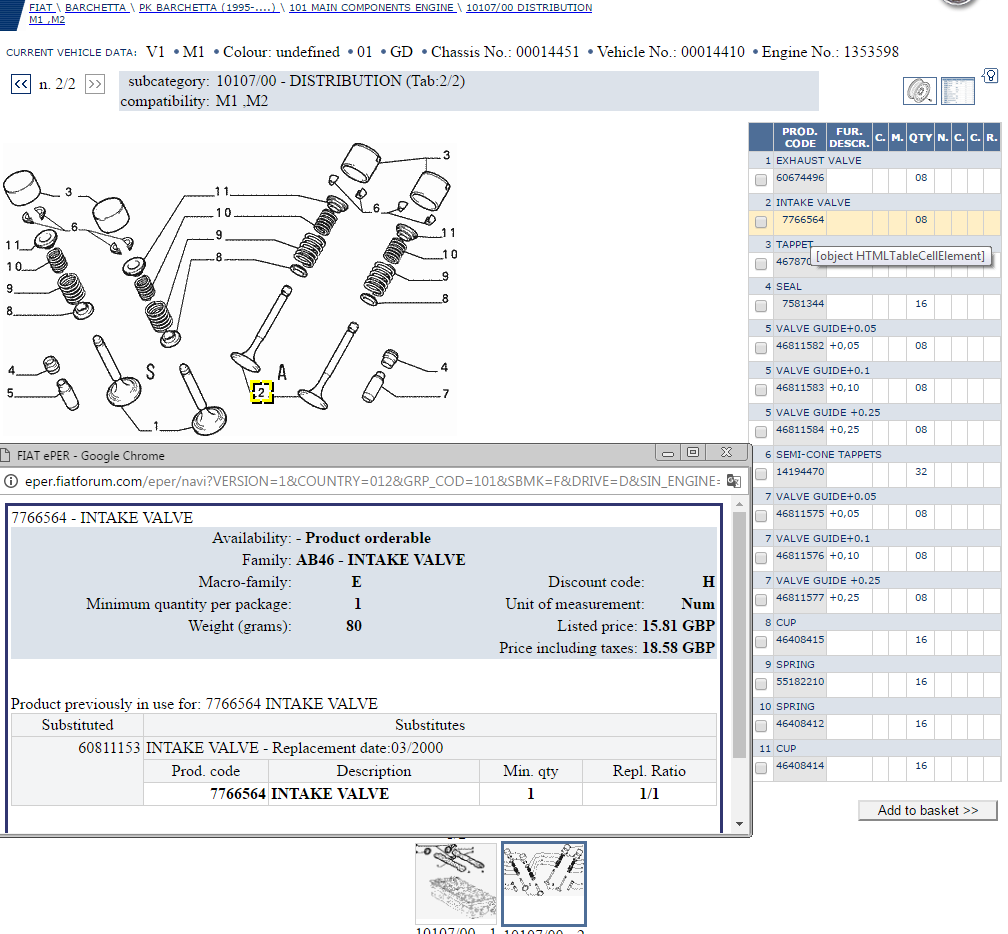Open the FIAT breadcrumb link
Screen dimensions: 1008x934
(40, 8)
